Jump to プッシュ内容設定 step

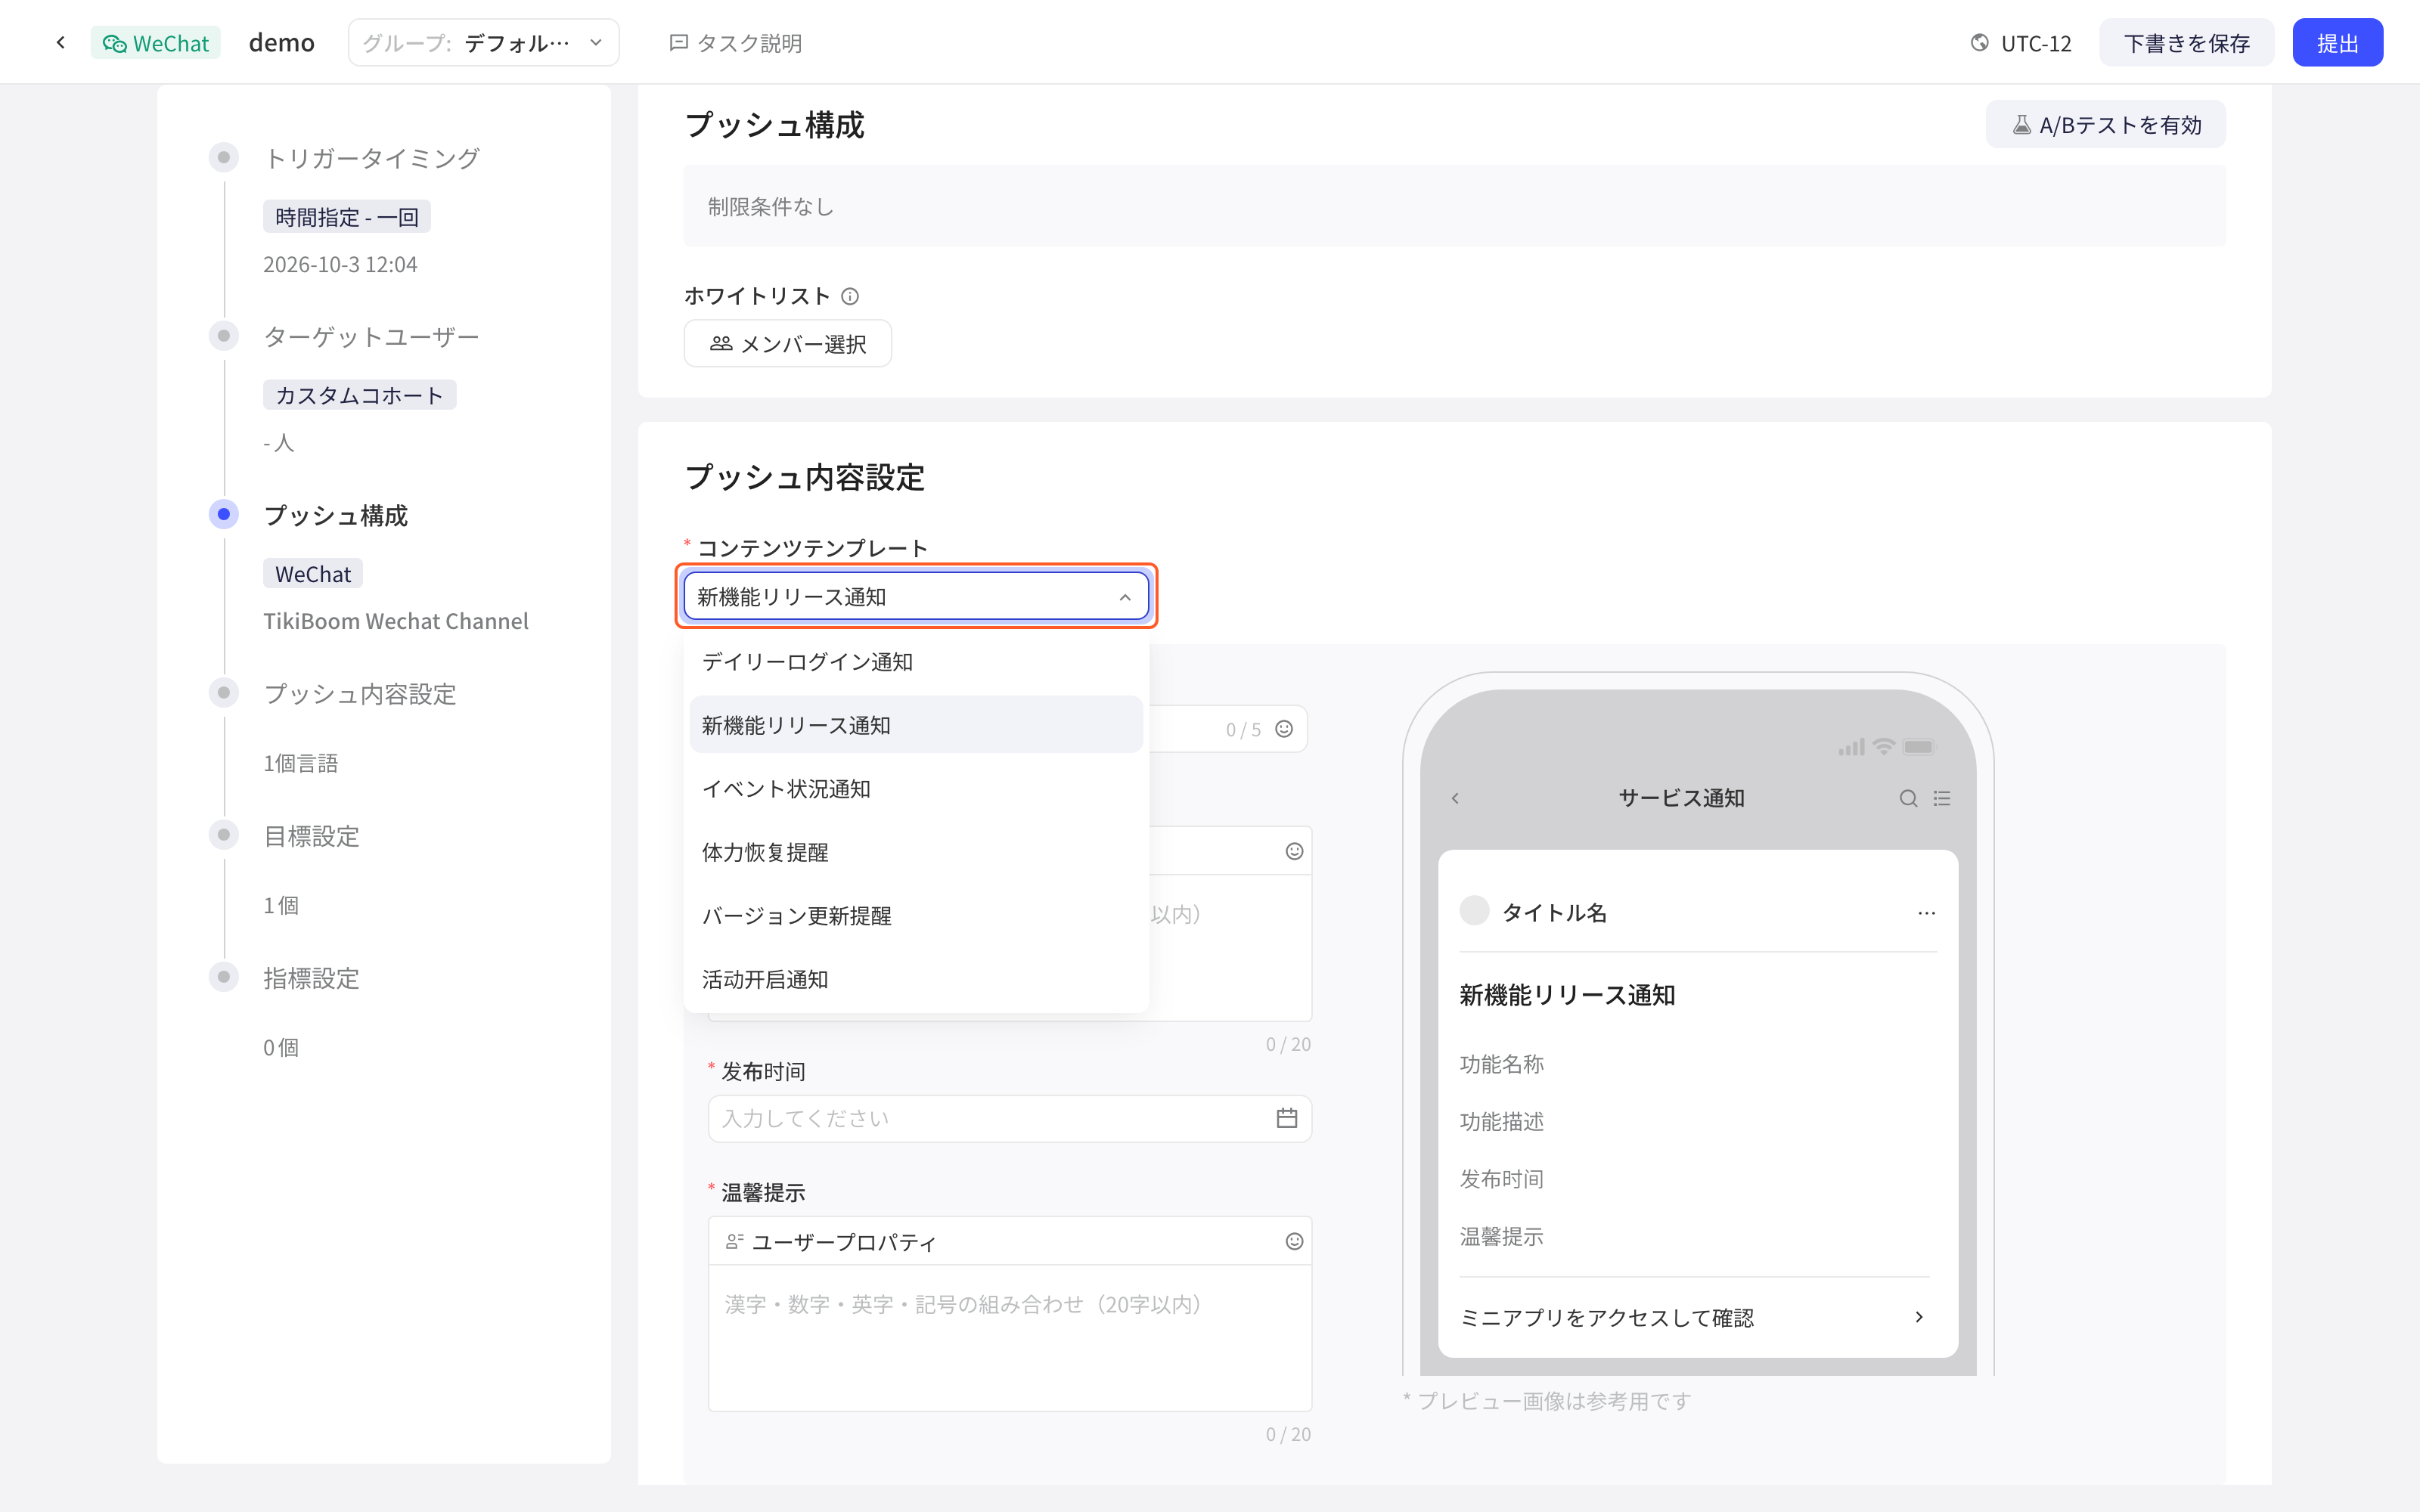[360, 694]
